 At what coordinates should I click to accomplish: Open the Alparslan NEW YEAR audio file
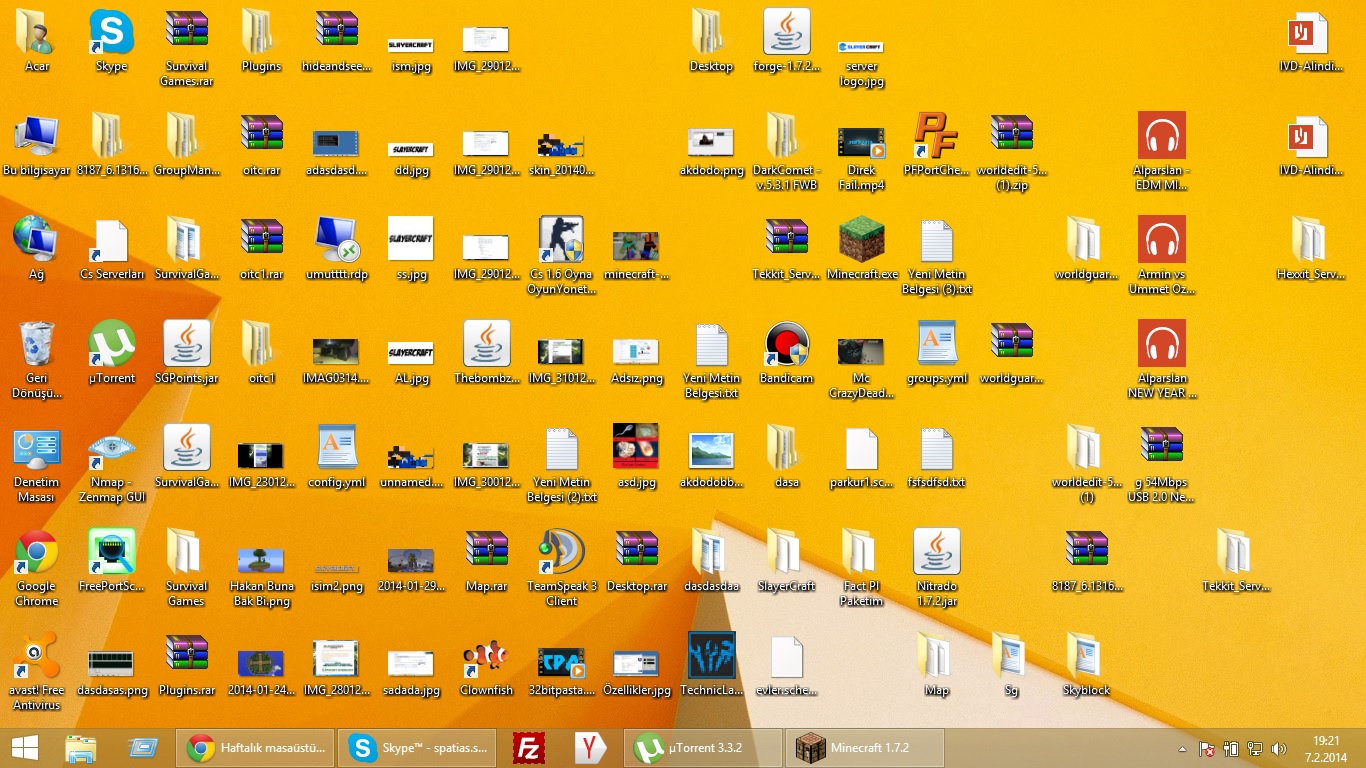coord(1161,360)
